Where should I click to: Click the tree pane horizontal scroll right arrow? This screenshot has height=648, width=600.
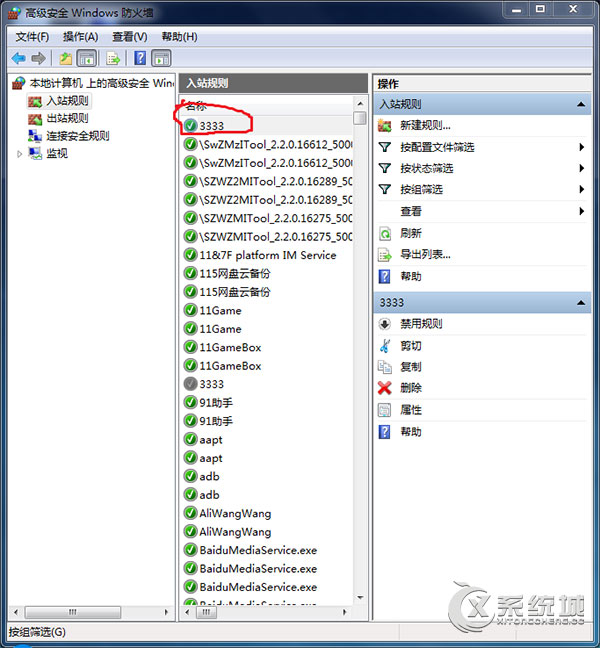click(166, 612)
